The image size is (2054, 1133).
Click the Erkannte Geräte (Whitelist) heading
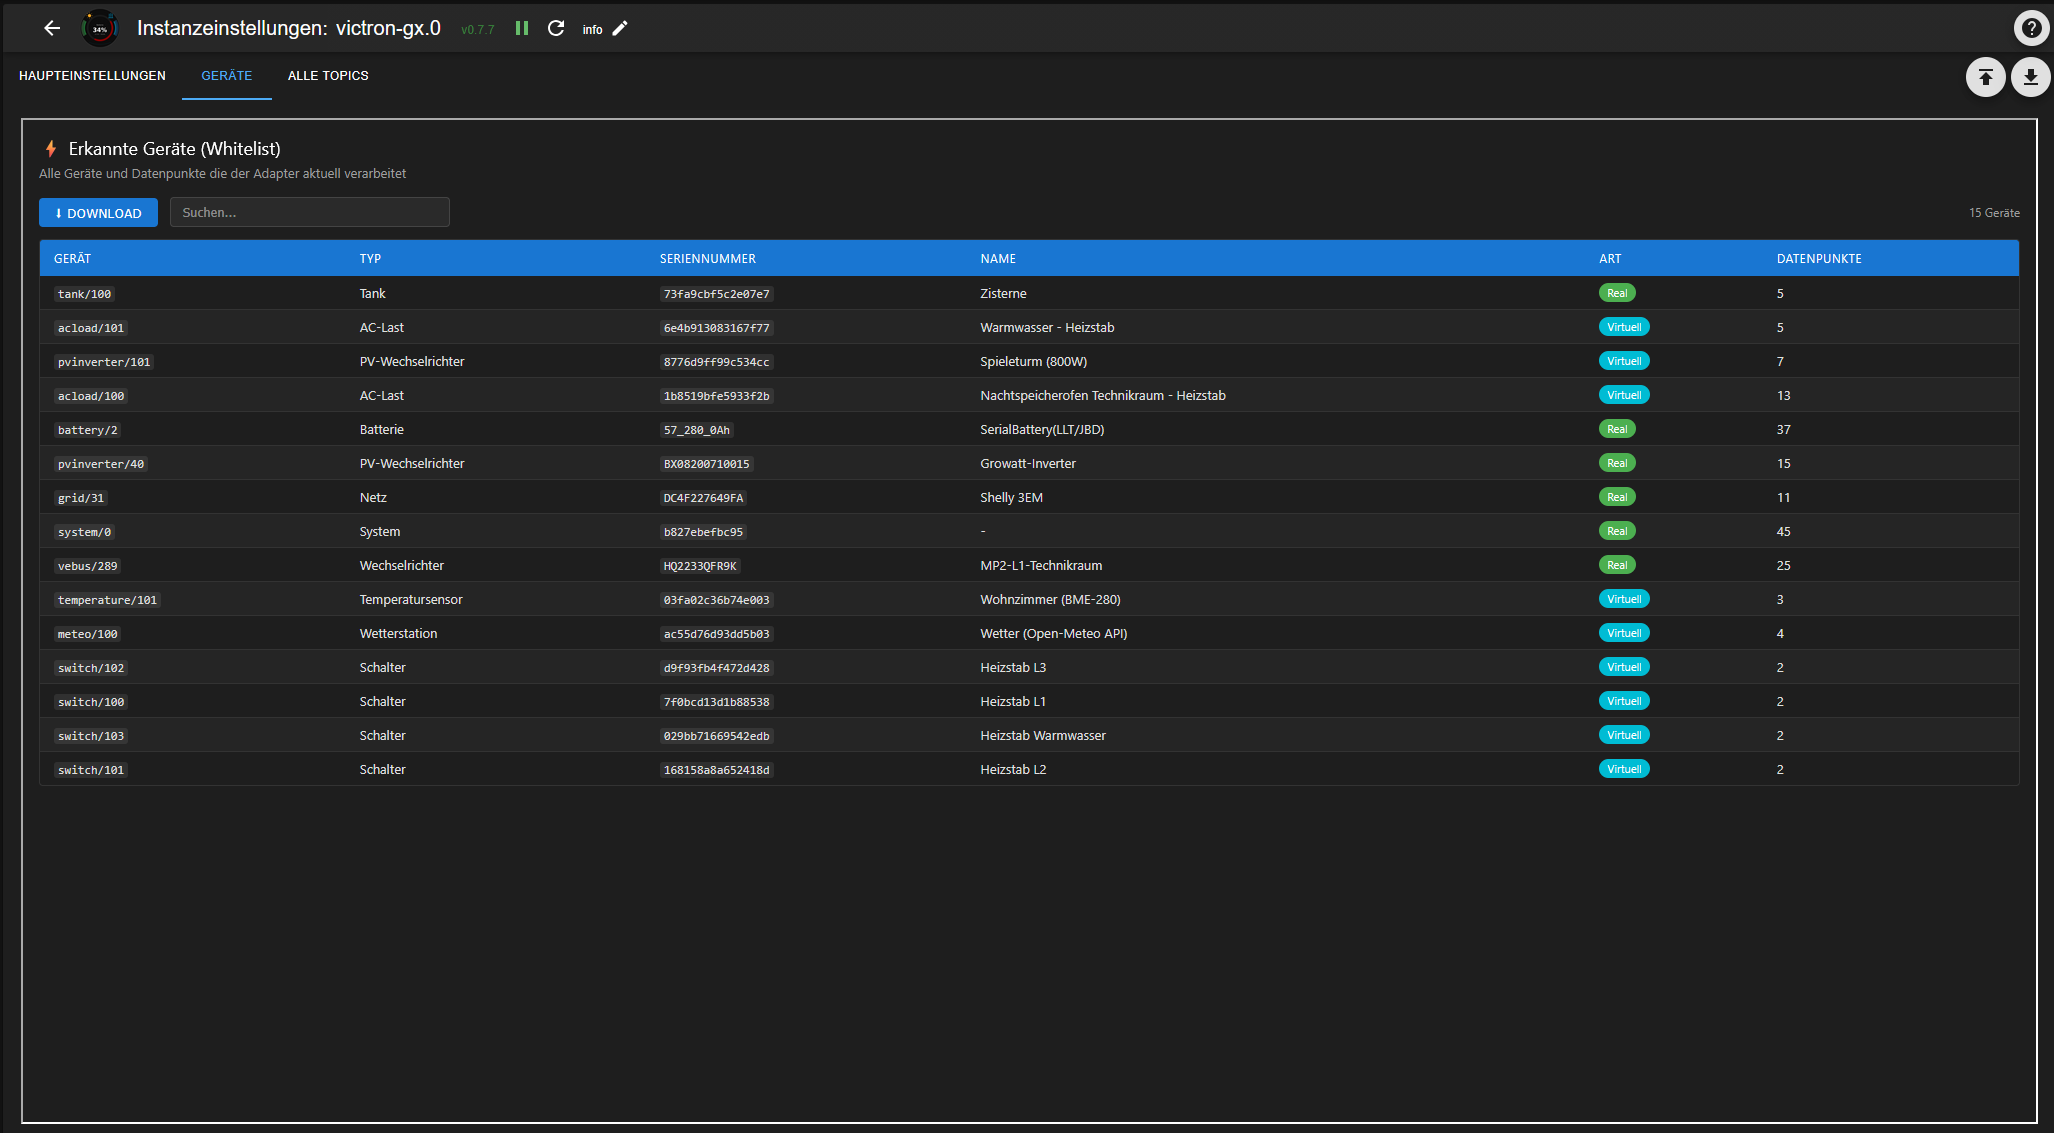[x=174, y=149]
